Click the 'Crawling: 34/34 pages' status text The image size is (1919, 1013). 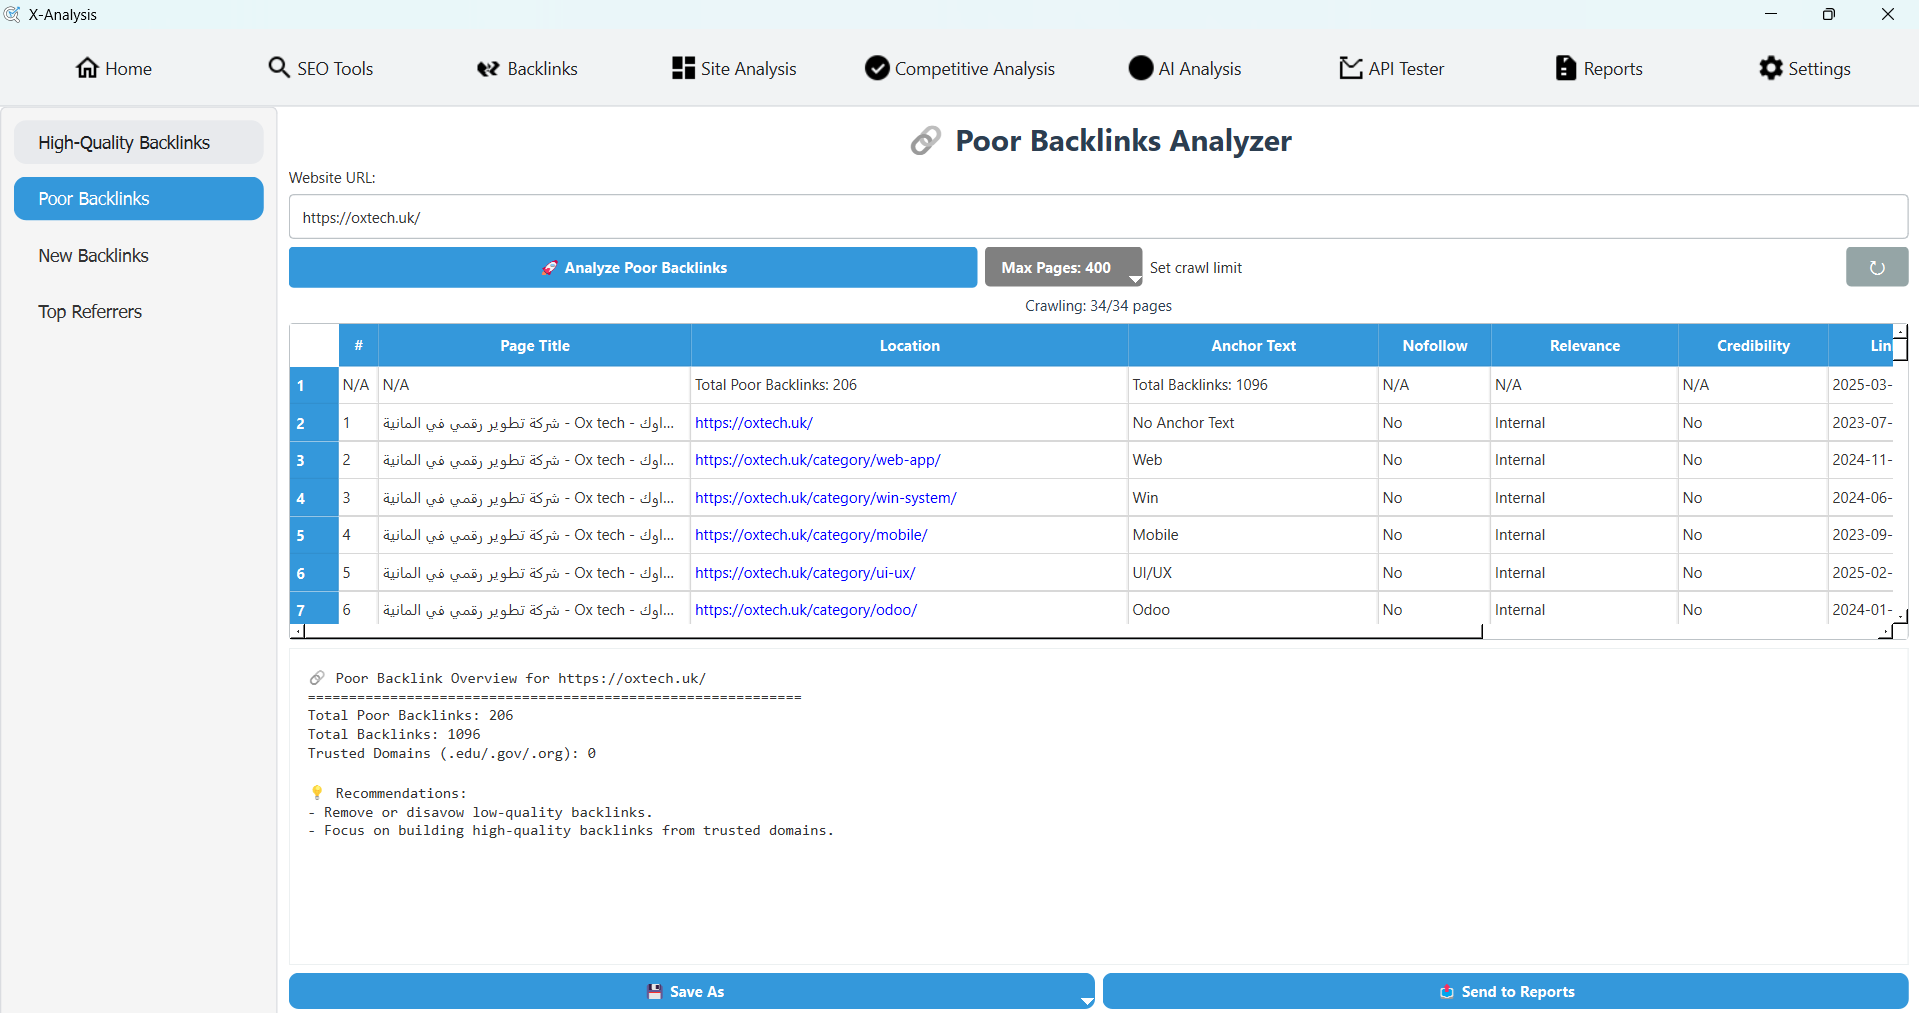[1098, 306]
